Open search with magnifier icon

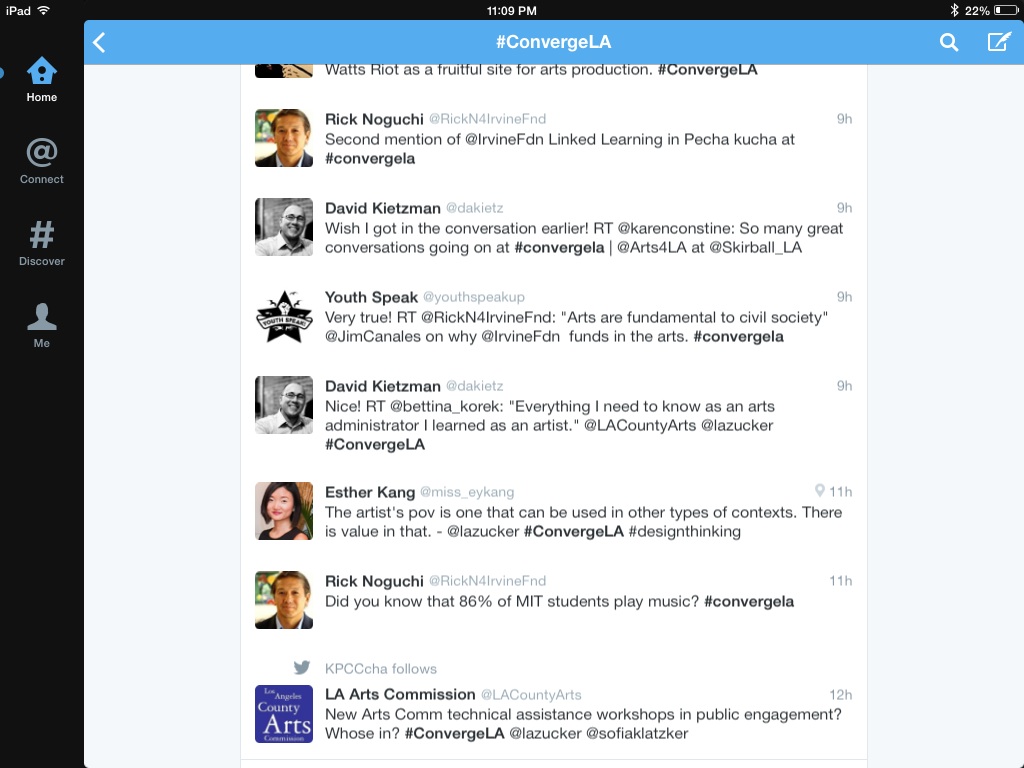point(949,42)
